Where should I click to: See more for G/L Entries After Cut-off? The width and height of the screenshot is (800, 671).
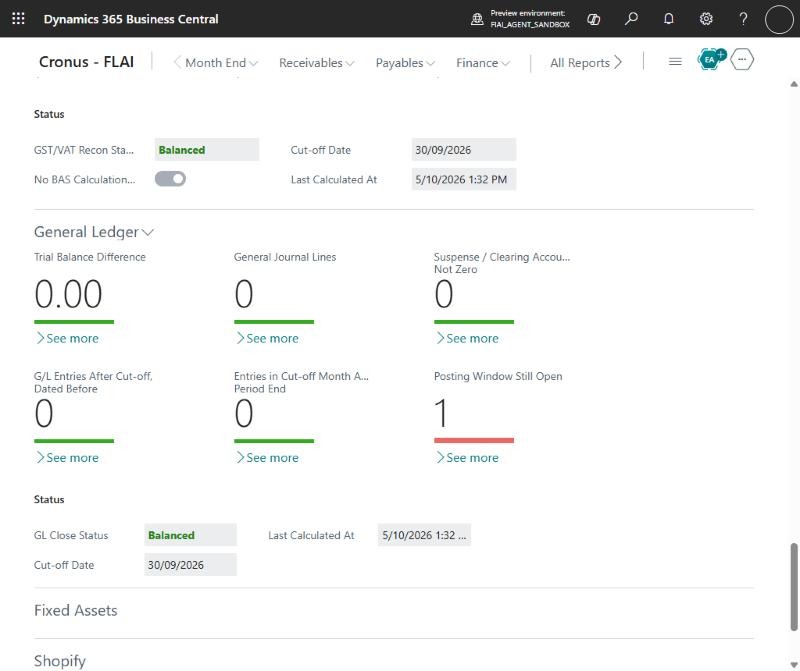coord(67,458)
